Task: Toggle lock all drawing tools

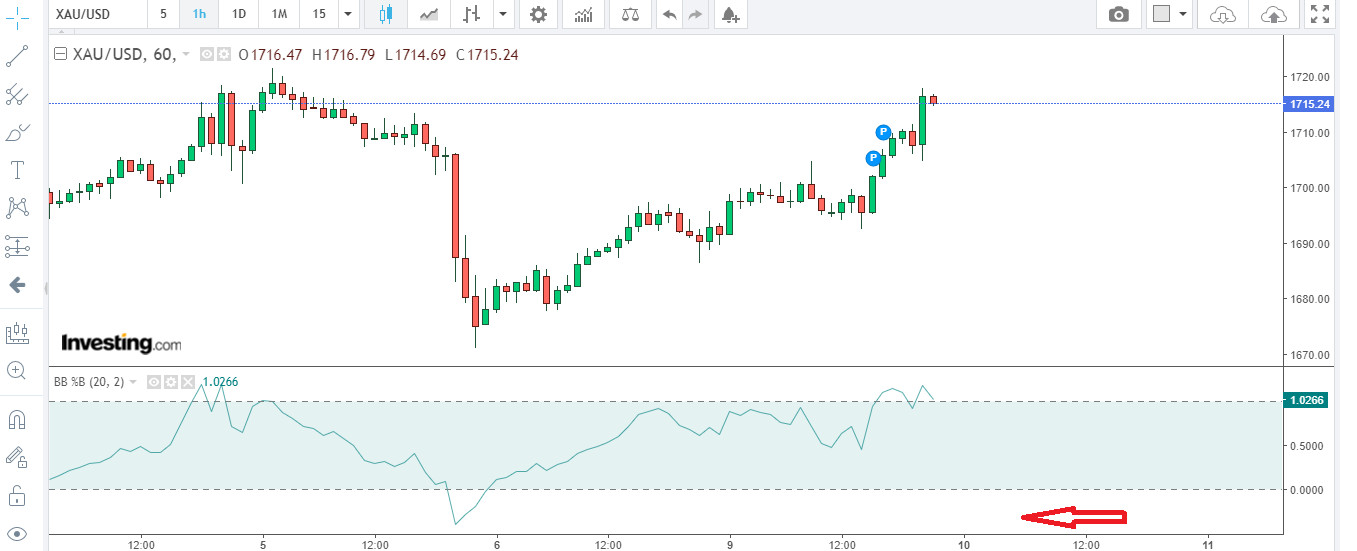Action: [x=17, y=494]
